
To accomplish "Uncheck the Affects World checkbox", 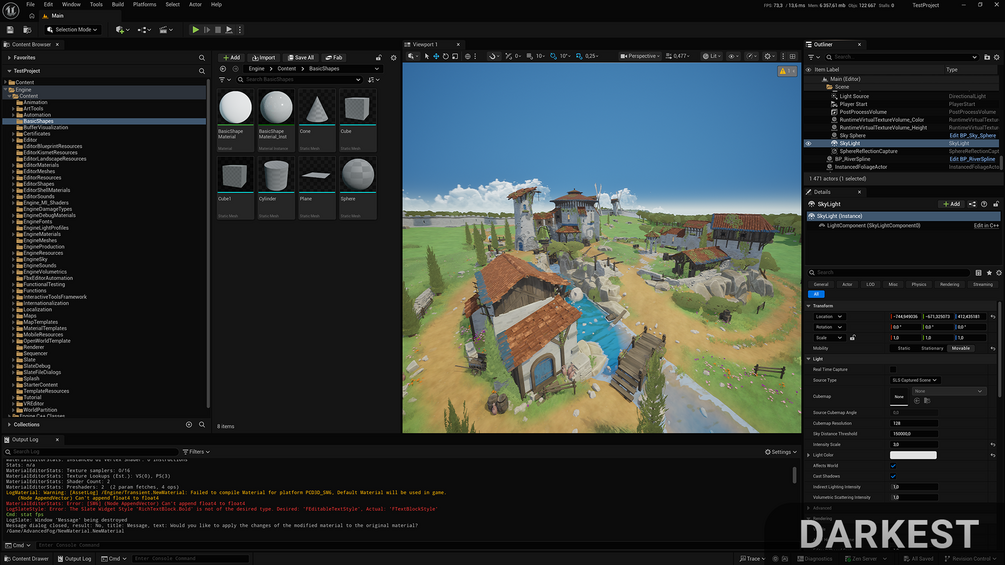I will click(893, 466).
